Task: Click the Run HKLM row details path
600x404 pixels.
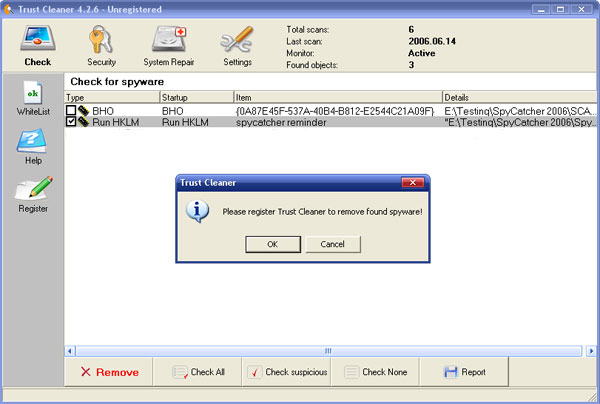Action: coord(520,122)
